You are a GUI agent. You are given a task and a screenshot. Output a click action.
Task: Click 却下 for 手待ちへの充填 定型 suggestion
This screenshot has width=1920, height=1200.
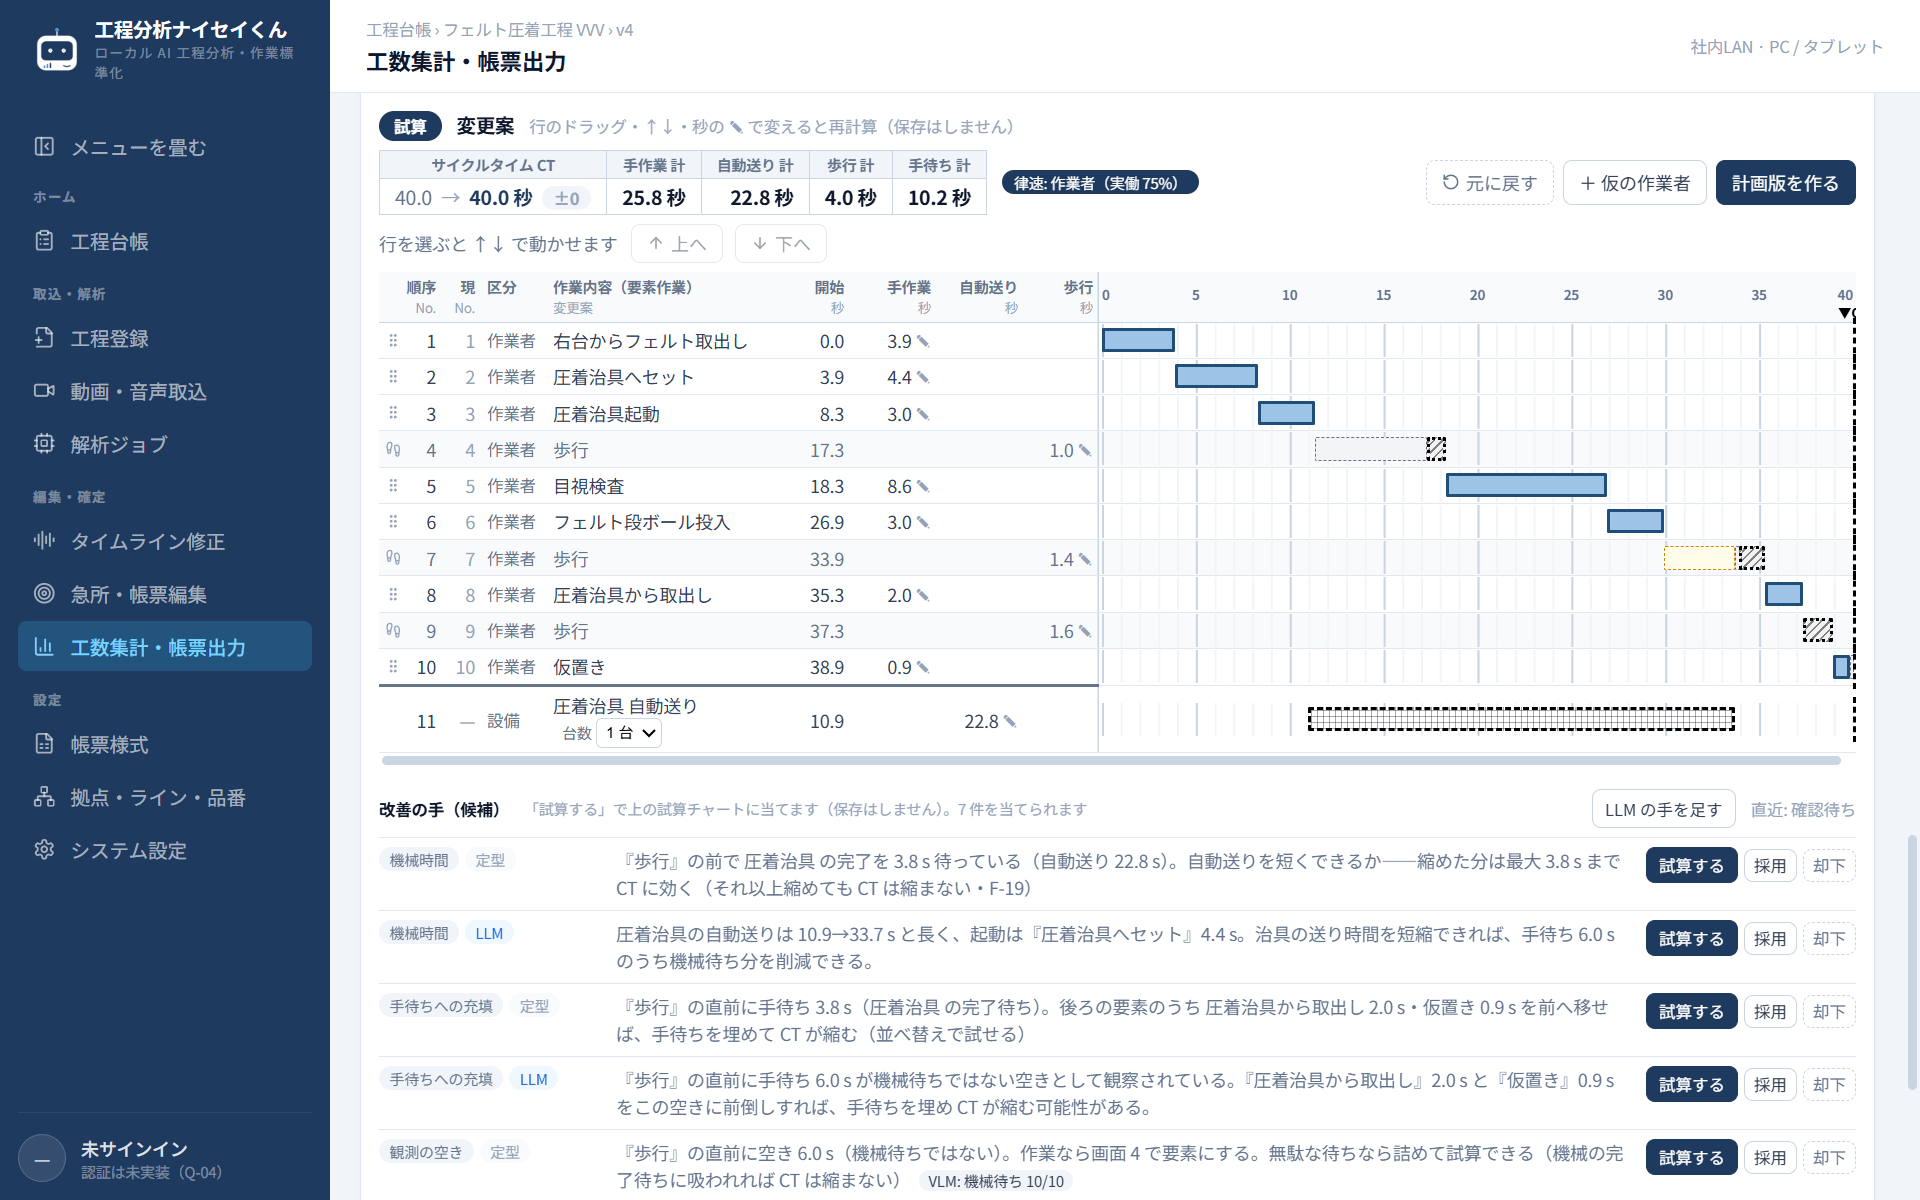[1829, 1011]
